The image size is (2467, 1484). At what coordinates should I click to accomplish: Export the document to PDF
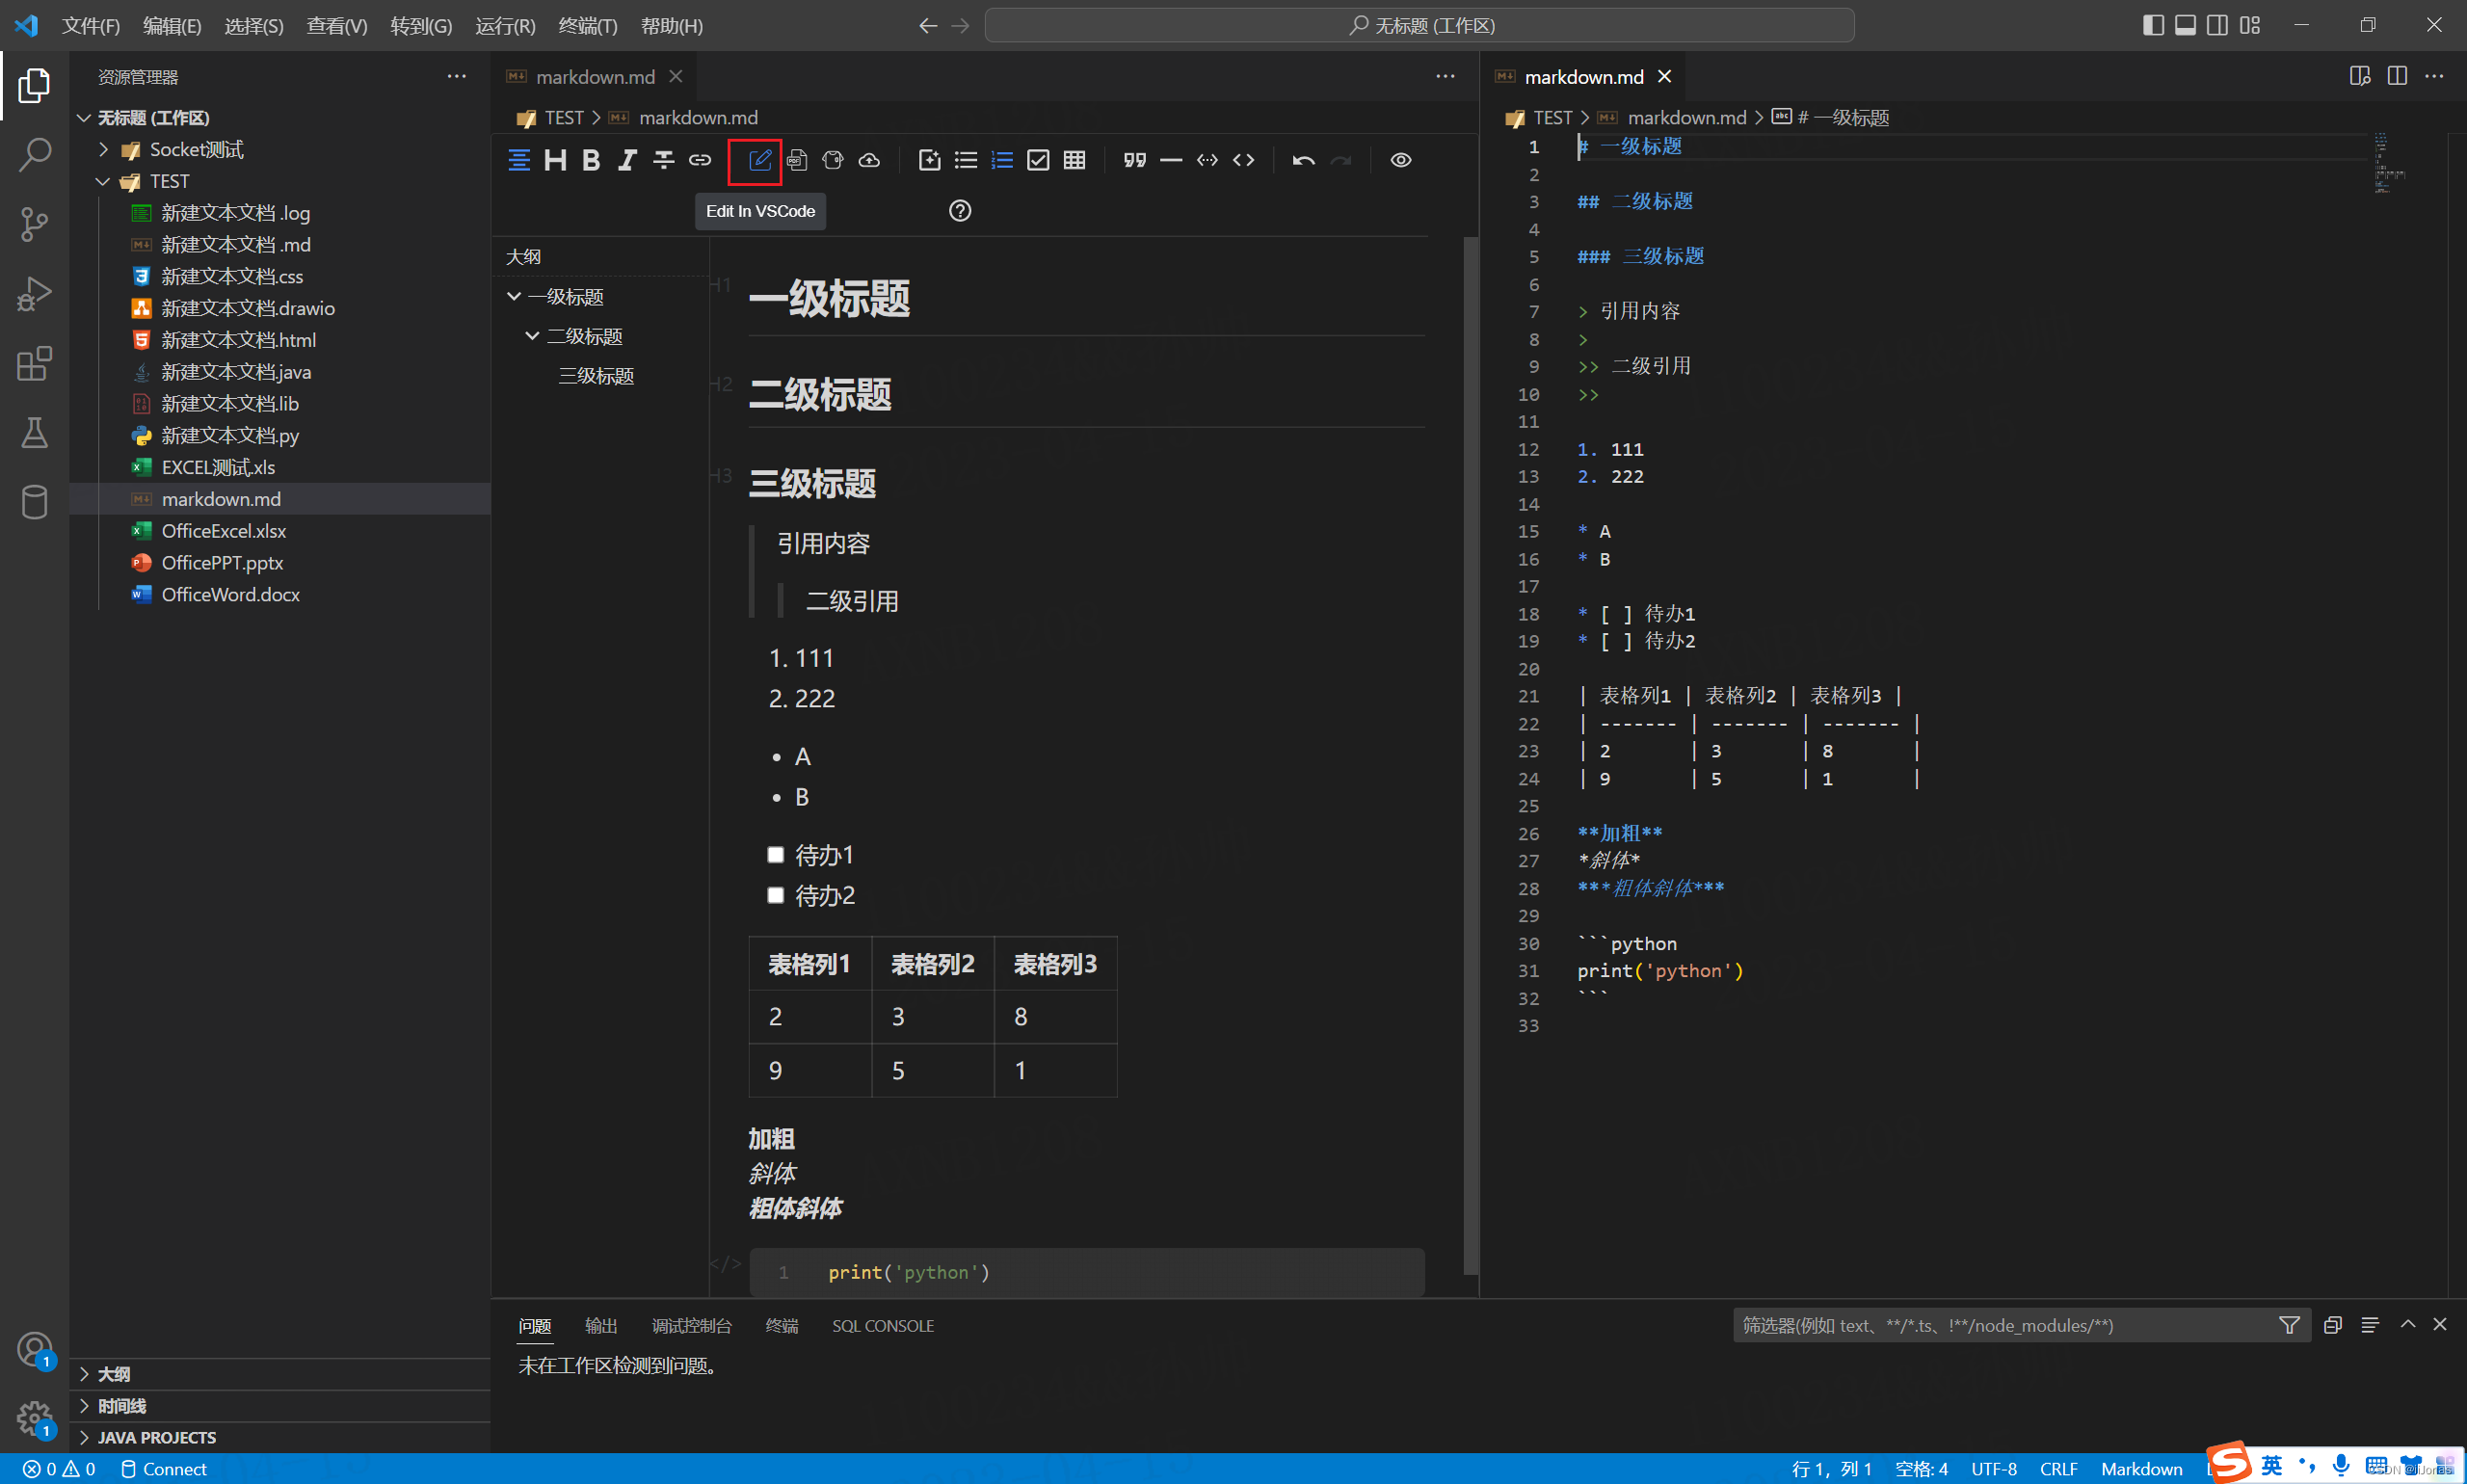click(797, 160)
